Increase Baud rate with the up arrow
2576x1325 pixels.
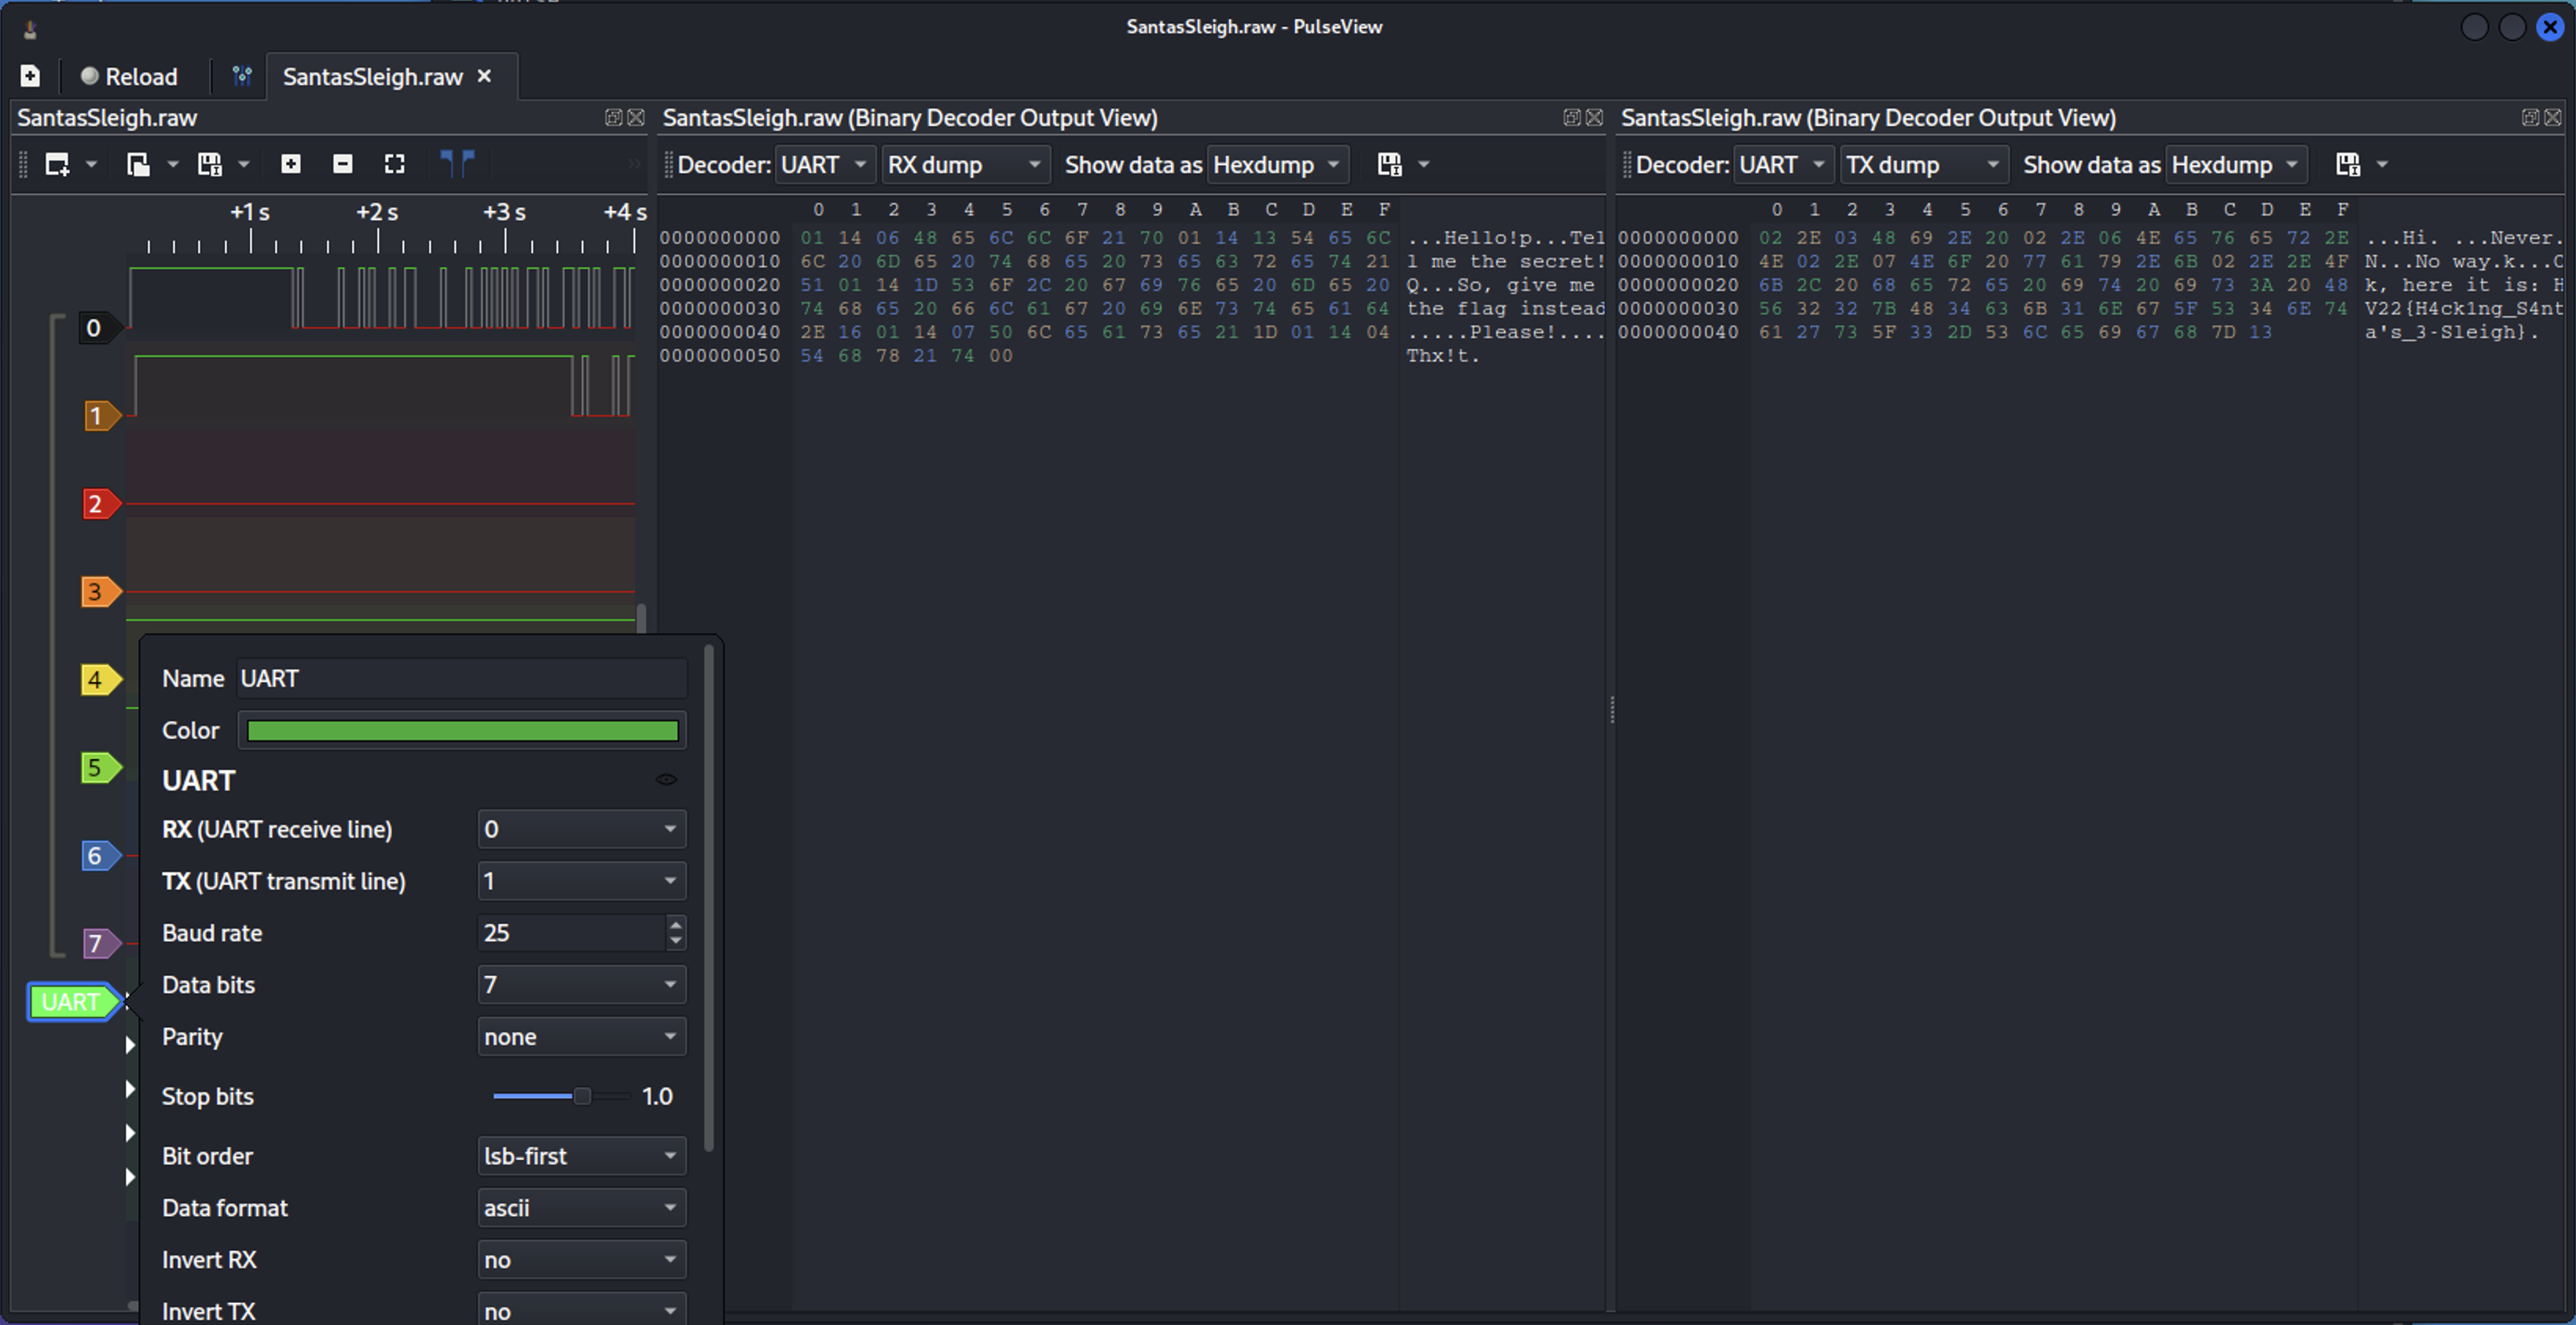pyautogui.click(x=676, y=924)
